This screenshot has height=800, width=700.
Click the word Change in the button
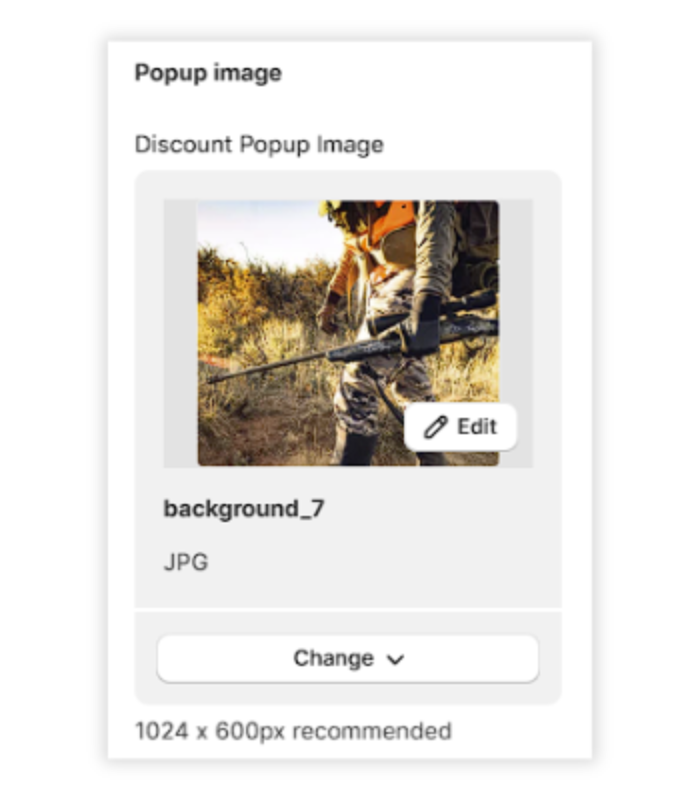point(333,658)
